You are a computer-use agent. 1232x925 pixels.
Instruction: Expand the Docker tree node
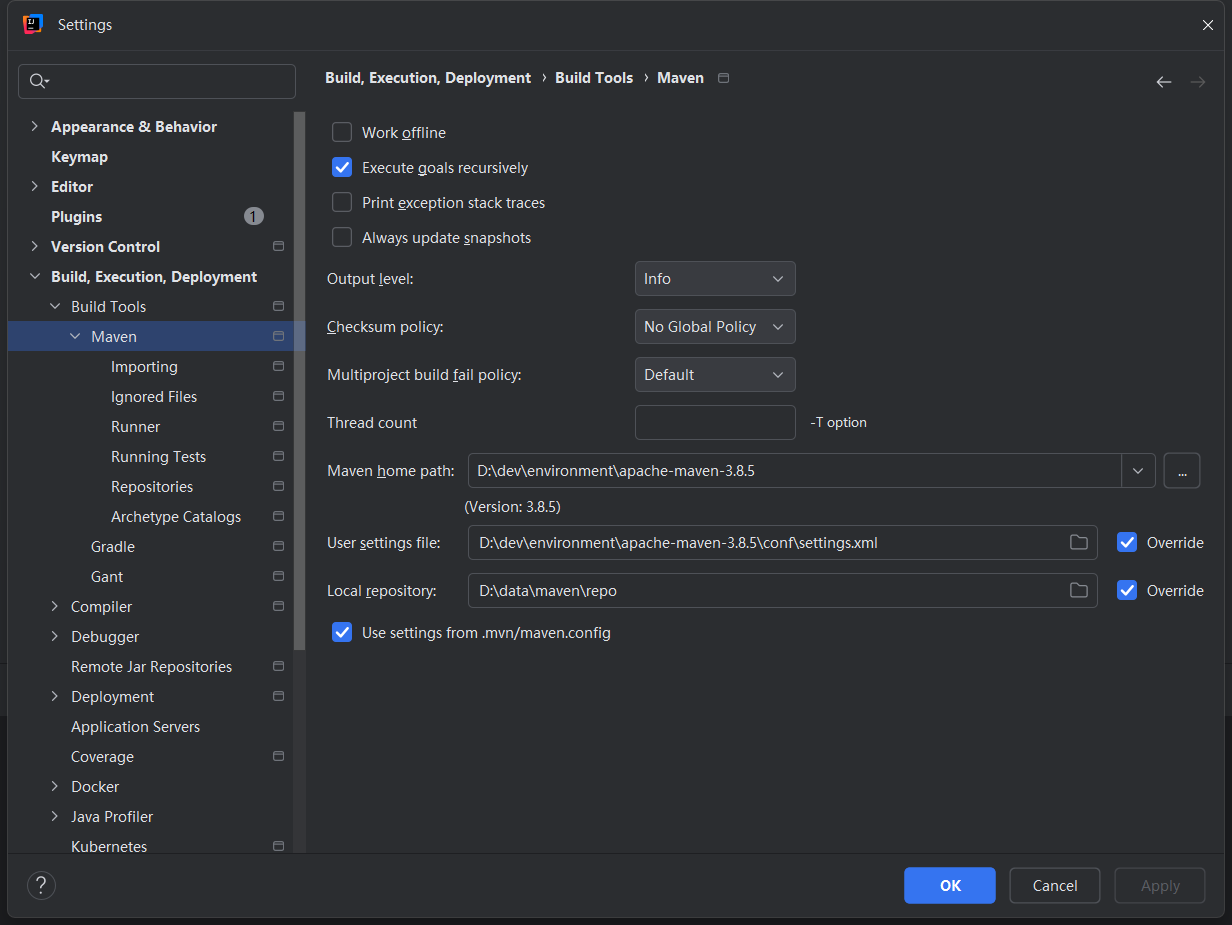point(55,786)
